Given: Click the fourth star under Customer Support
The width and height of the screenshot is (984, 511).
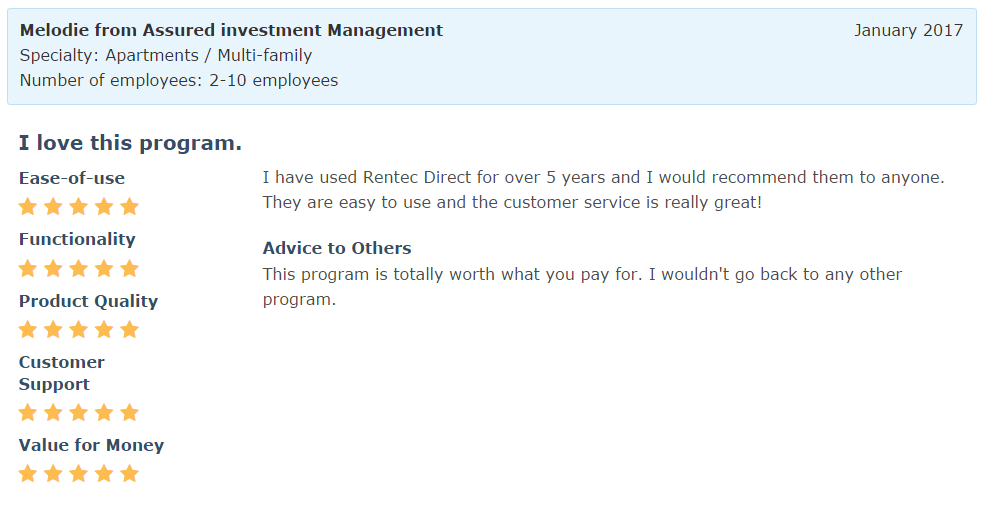Looking at the screenshot, I should coord(104,413).
